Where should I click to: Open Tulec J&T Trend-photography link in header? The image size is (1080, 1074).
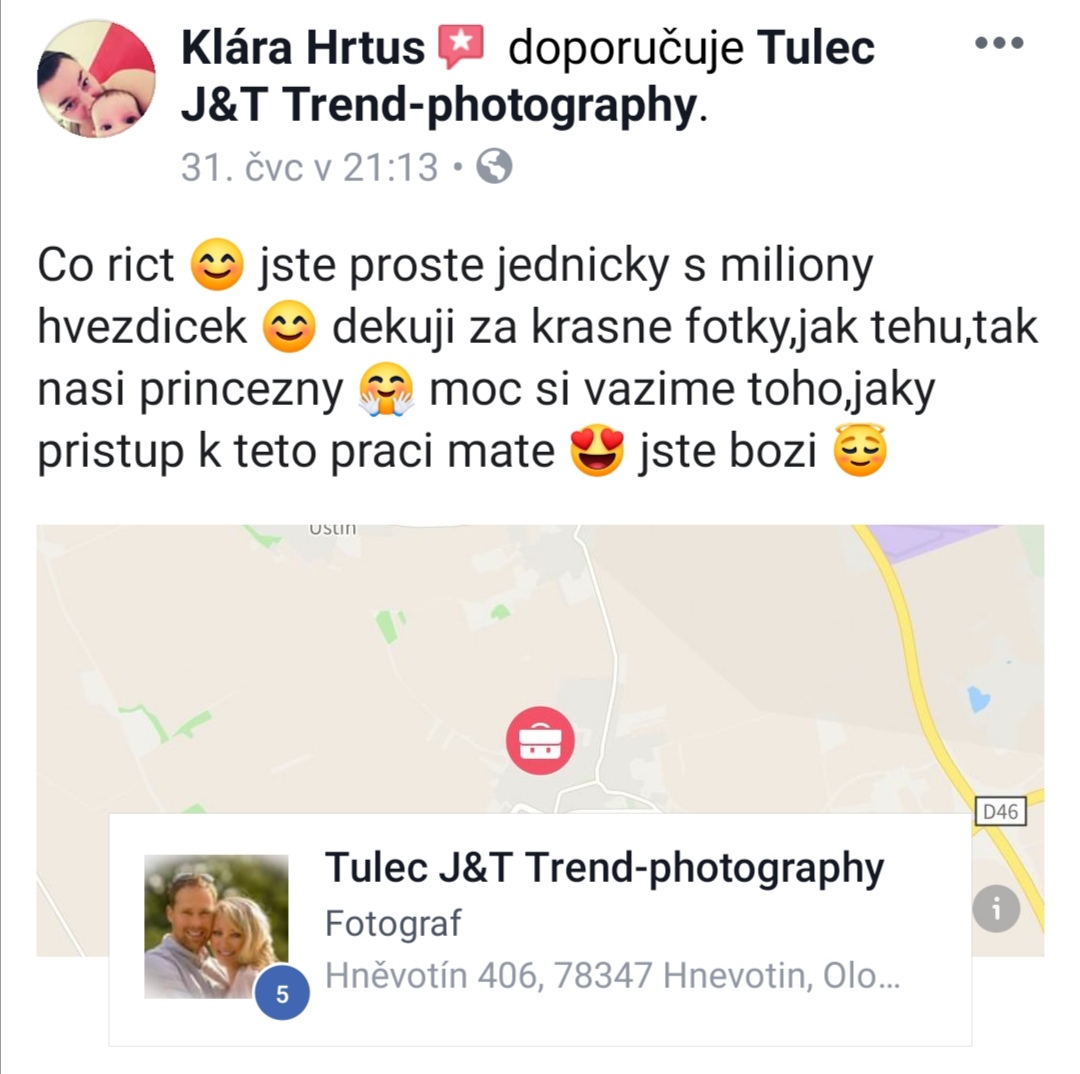click(x=528, y=76)
